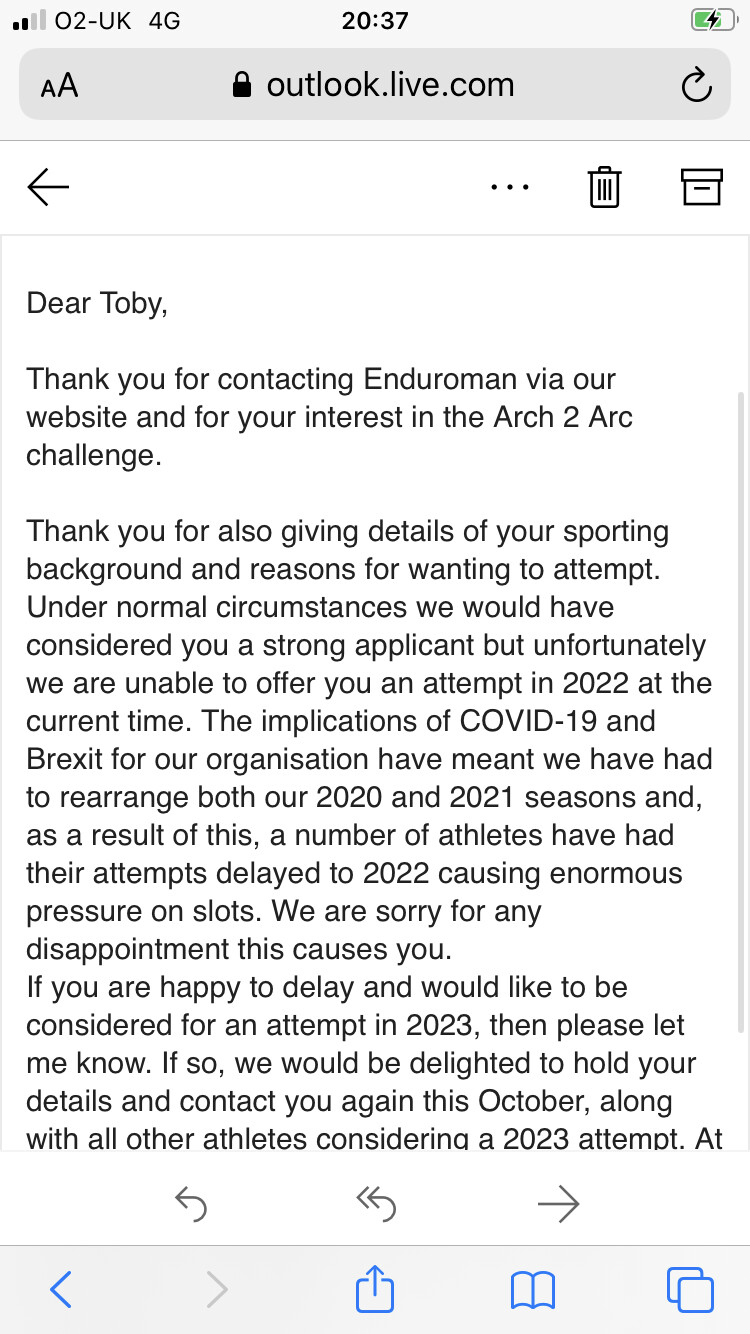Navigate back in Safari browser history
The image size is (750, 1334).
[x=61, y=1290]
